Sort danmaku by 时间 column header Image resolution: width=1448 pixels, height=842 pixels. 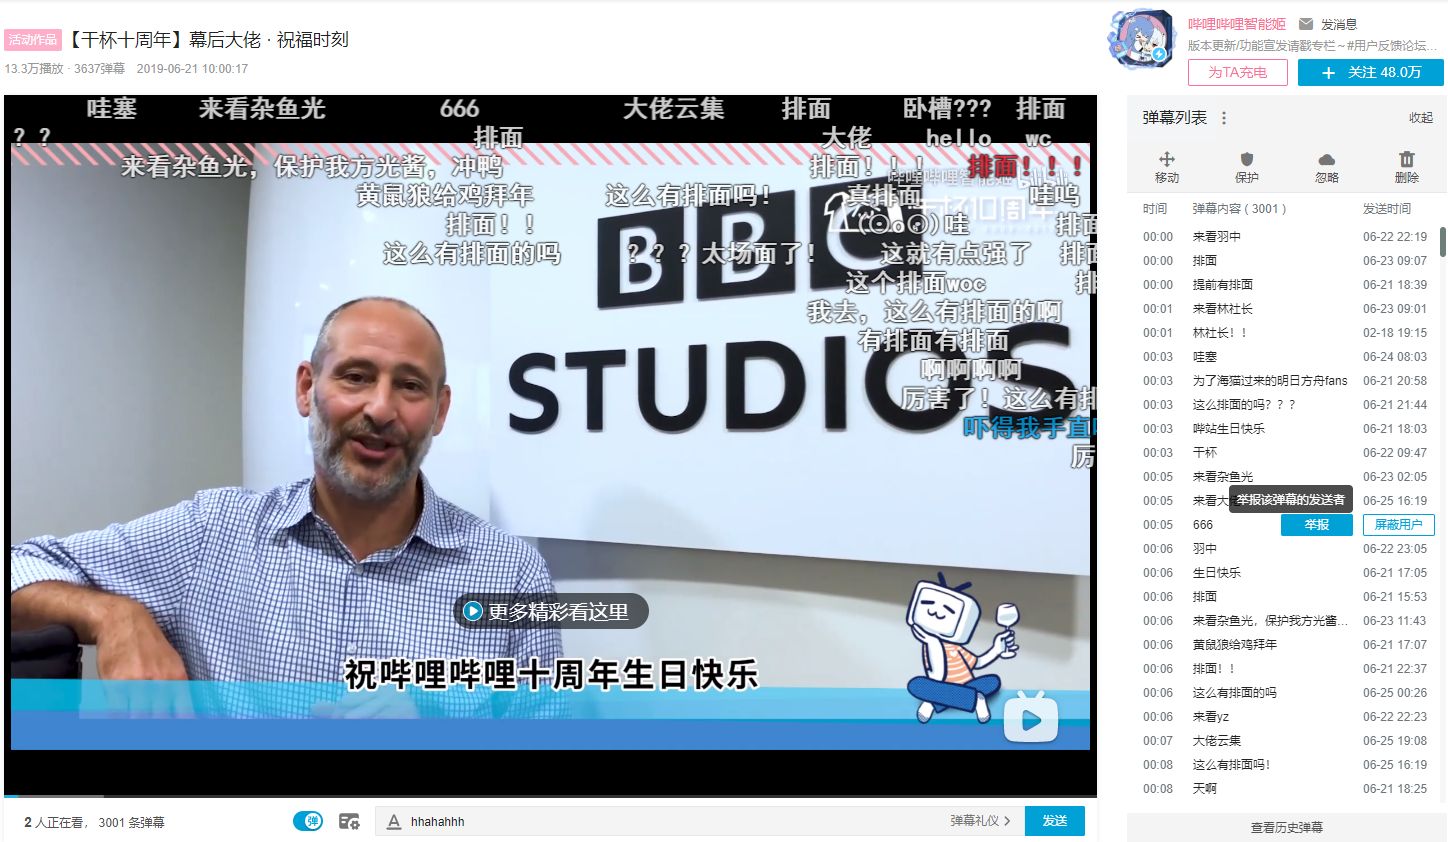[1155, 209]
